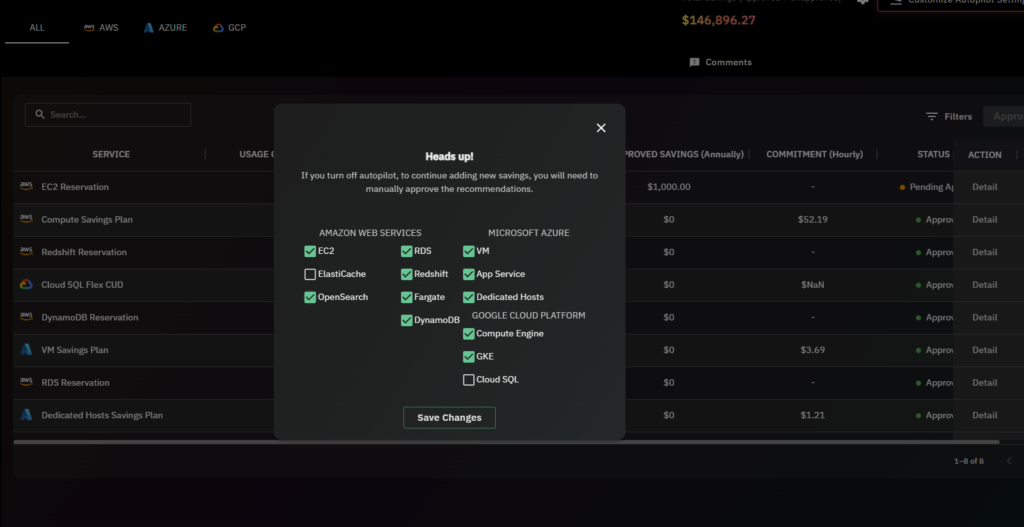This screenshot has width=1024, height=527.
Task: Click GCP icon beside Cloud SQL Flex CUD
Action: coord(26,284)
